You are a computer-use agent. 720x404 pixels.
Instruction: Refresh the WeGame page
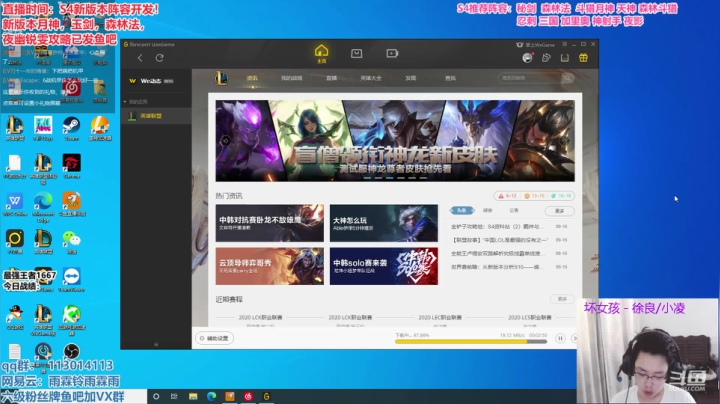159,58
